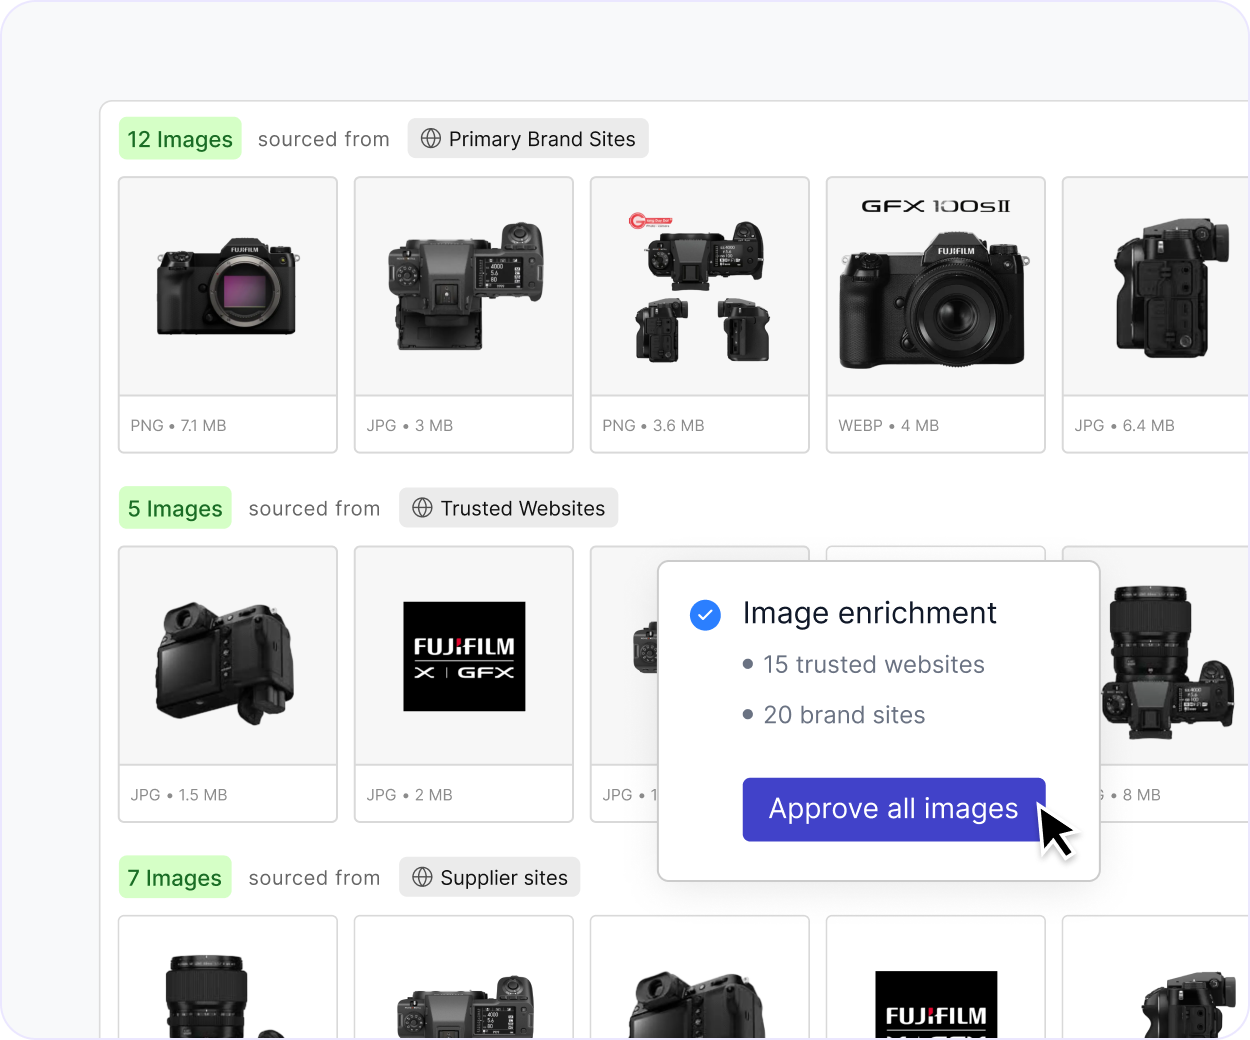1250x1040 pixels.
Task: Click the 'JPG • 2 MB' label
Action: click(410, 795)
